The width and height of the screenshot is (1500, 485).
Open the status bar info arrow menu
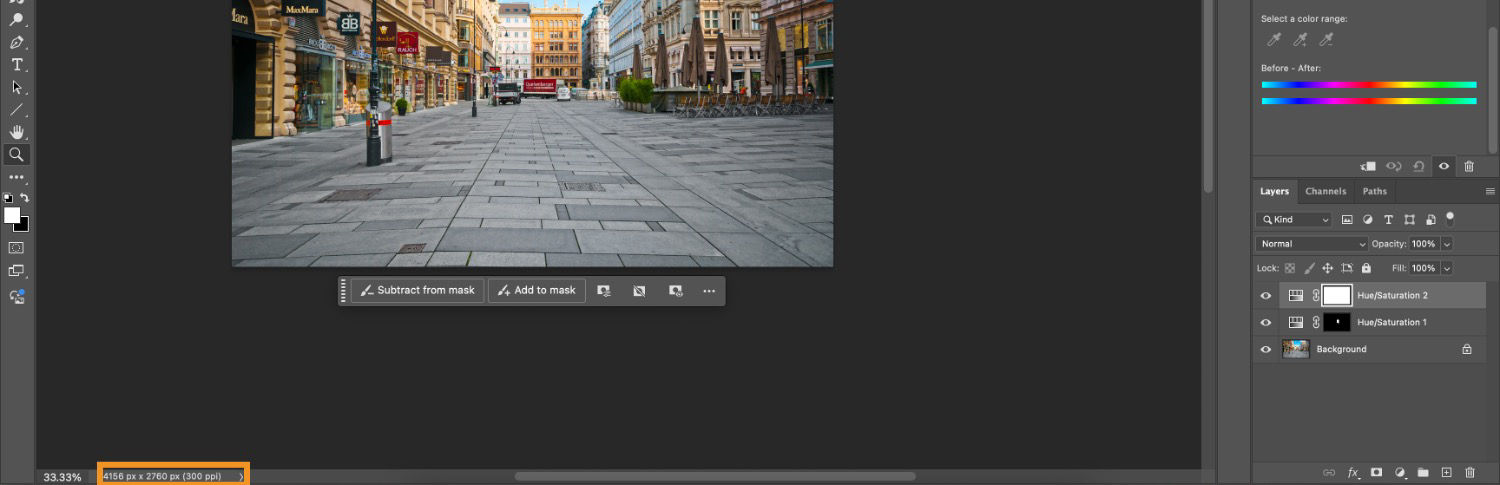click(241, 477)
